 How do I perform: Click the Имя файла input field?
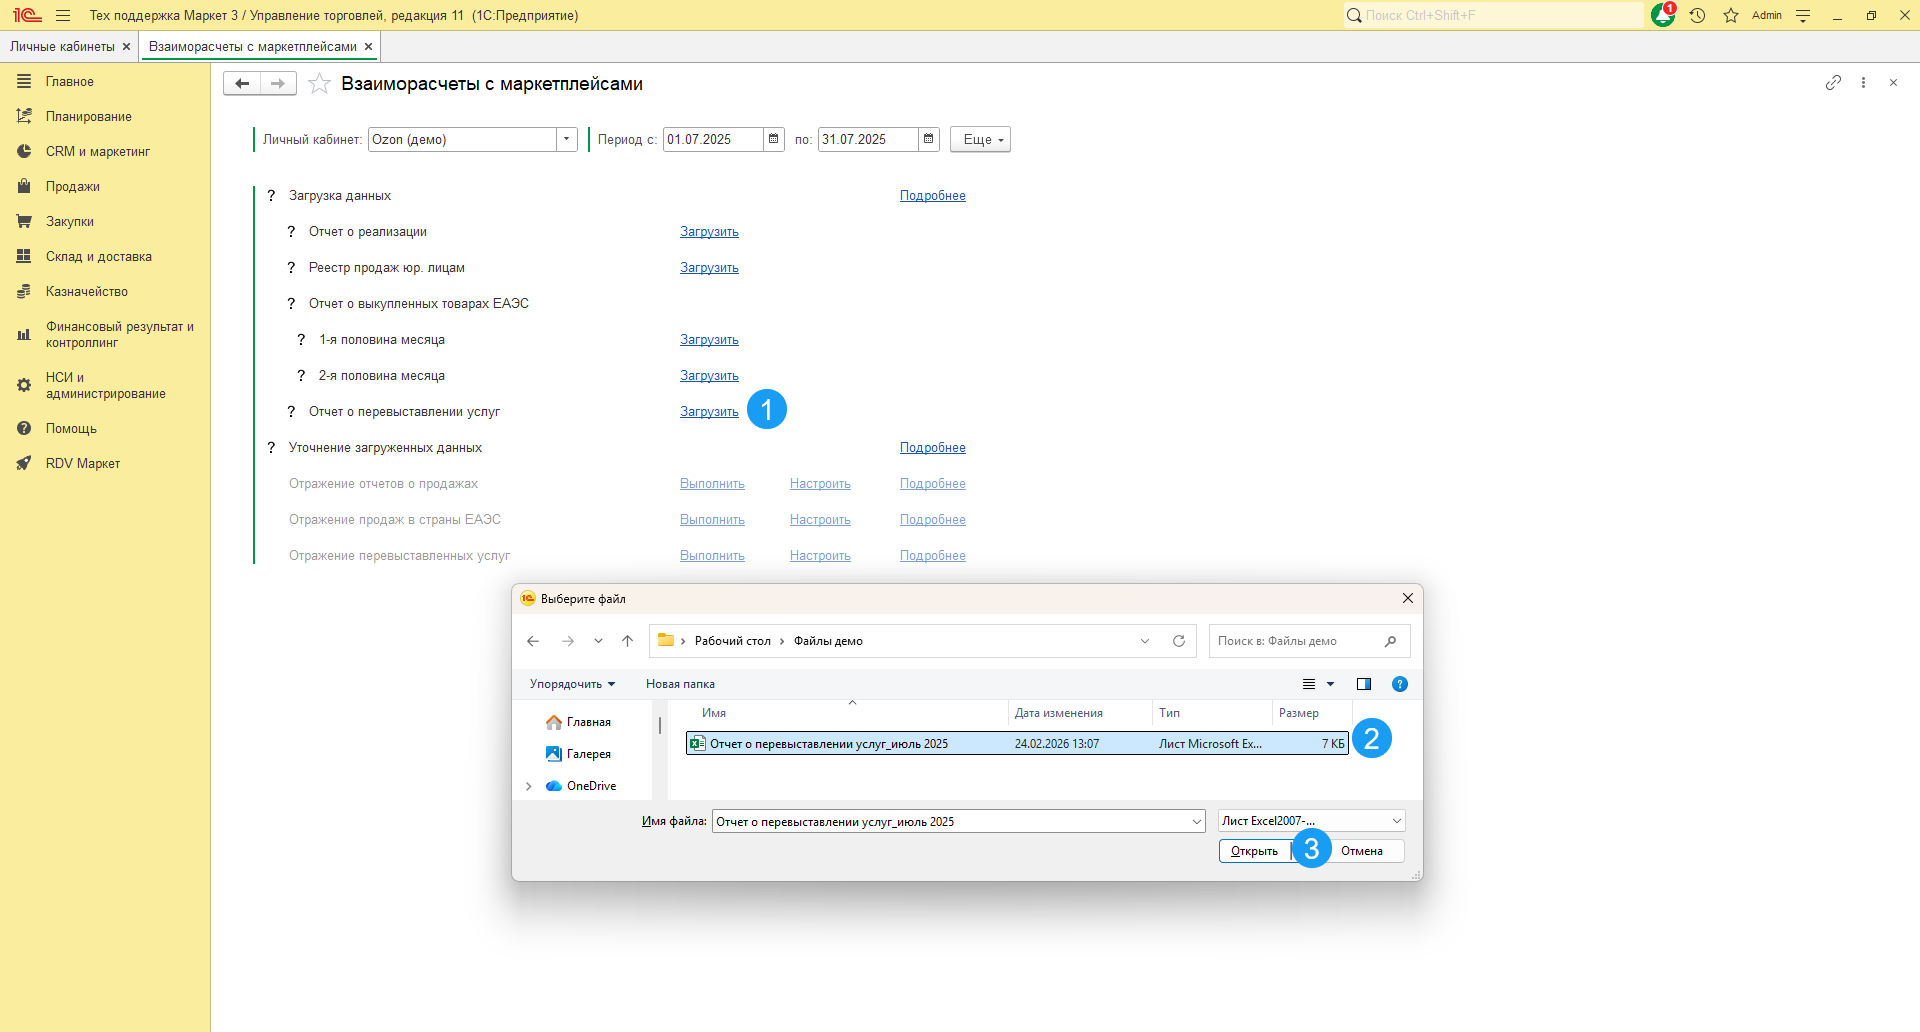pos(950,822)
